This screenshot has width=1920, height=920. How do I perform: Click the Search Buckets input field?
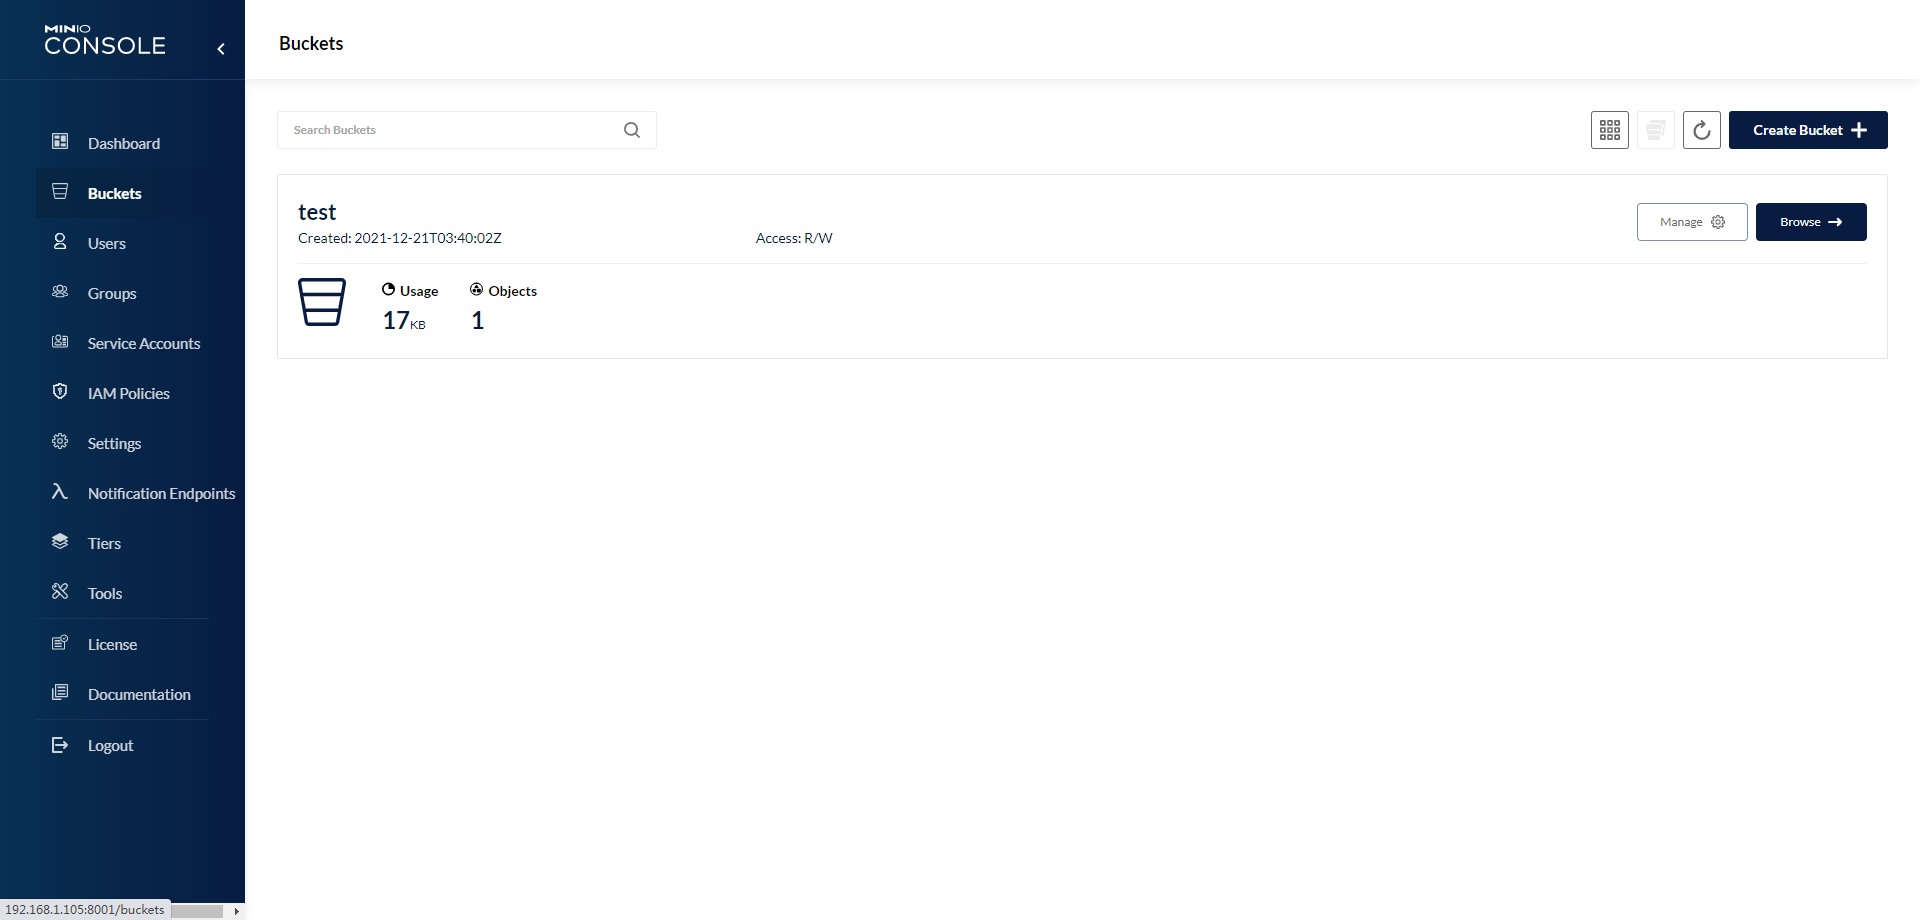point(450,130)
